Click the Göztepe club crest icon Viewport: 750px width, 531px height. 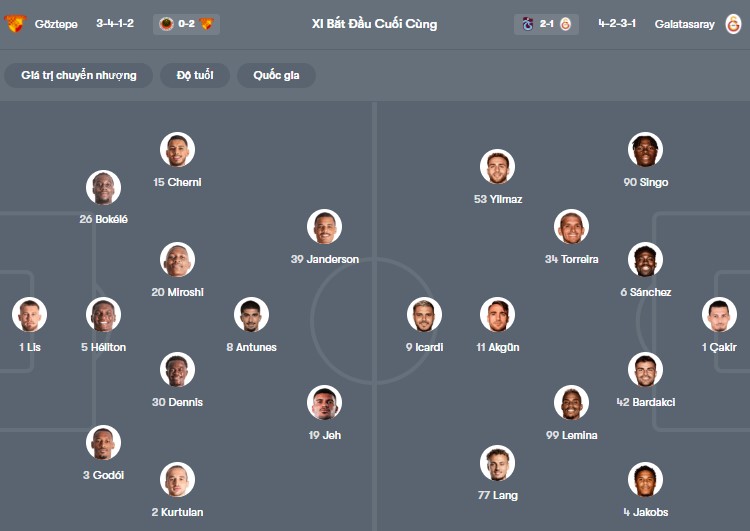14,24
